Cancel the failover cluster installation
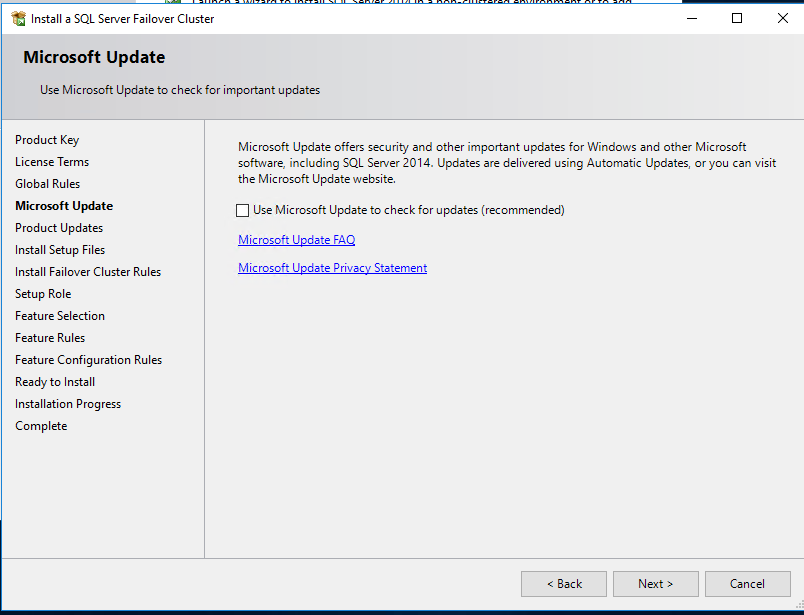Viewport: 804px width, 615px height. coord(747,584)
